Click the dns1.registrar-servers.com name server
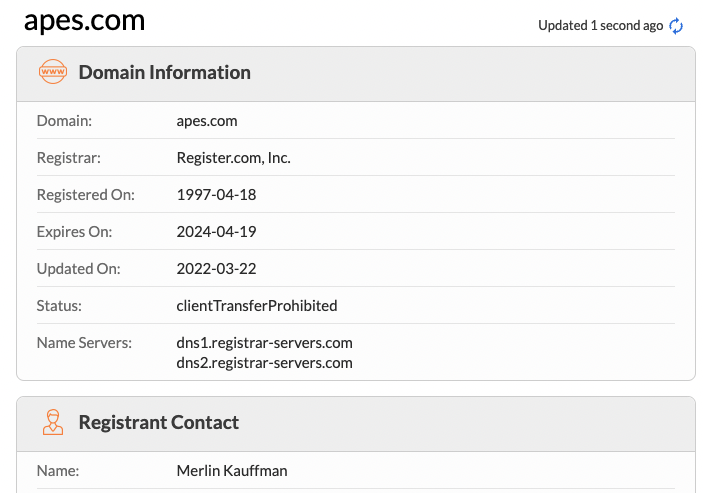Viewport: 703px width, 493px height. (265, 343)
